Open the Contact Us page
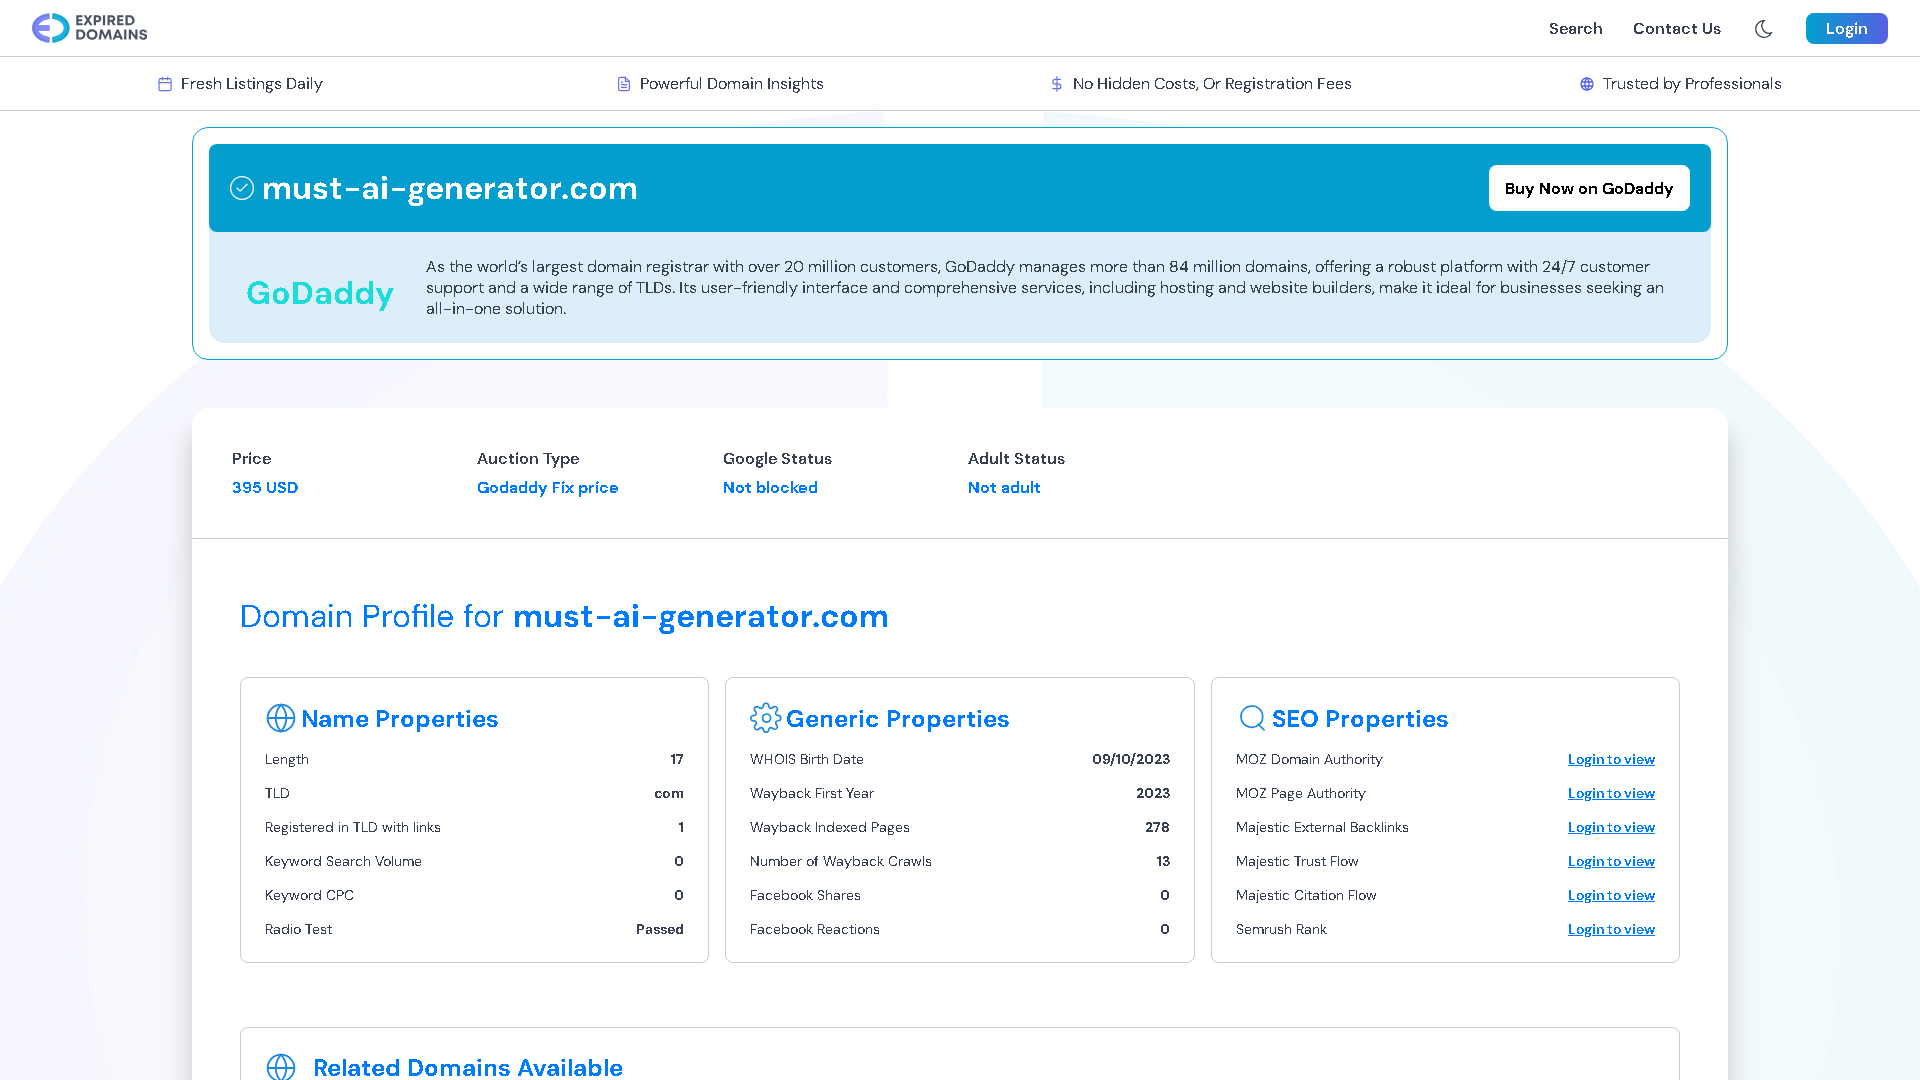 coord(1677,29)
